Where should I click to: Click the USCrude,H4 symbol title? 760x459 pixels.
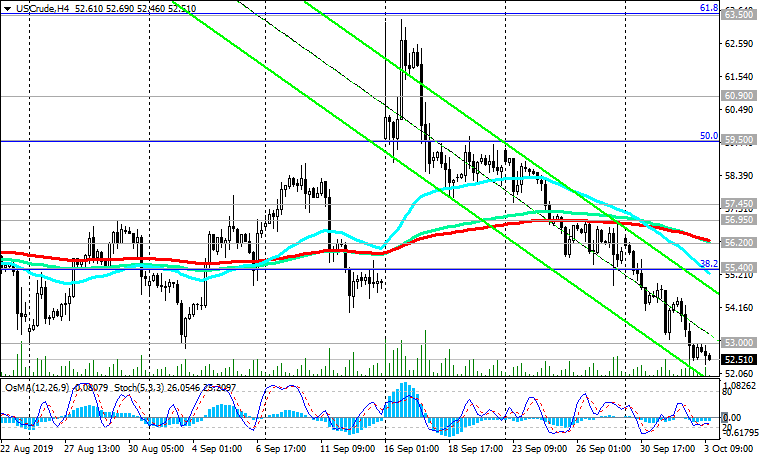click(x=42, y=8)
